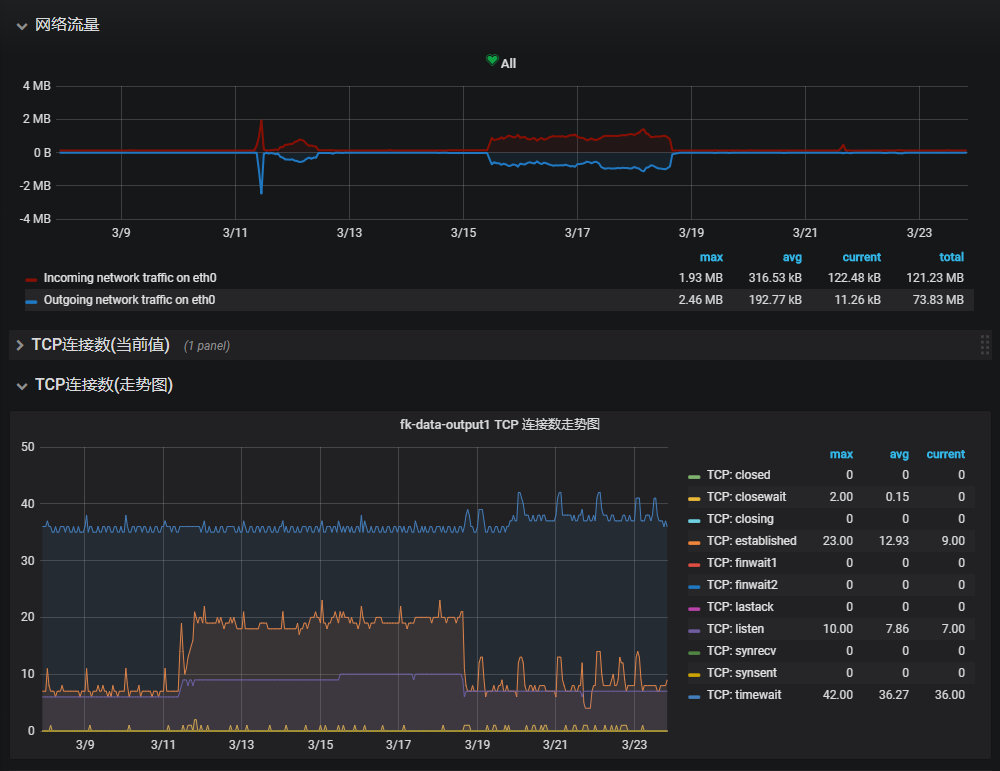The image size is (1000, 771).
Task: Click the green heart alert icon beside All
Action: click(492, 61)
